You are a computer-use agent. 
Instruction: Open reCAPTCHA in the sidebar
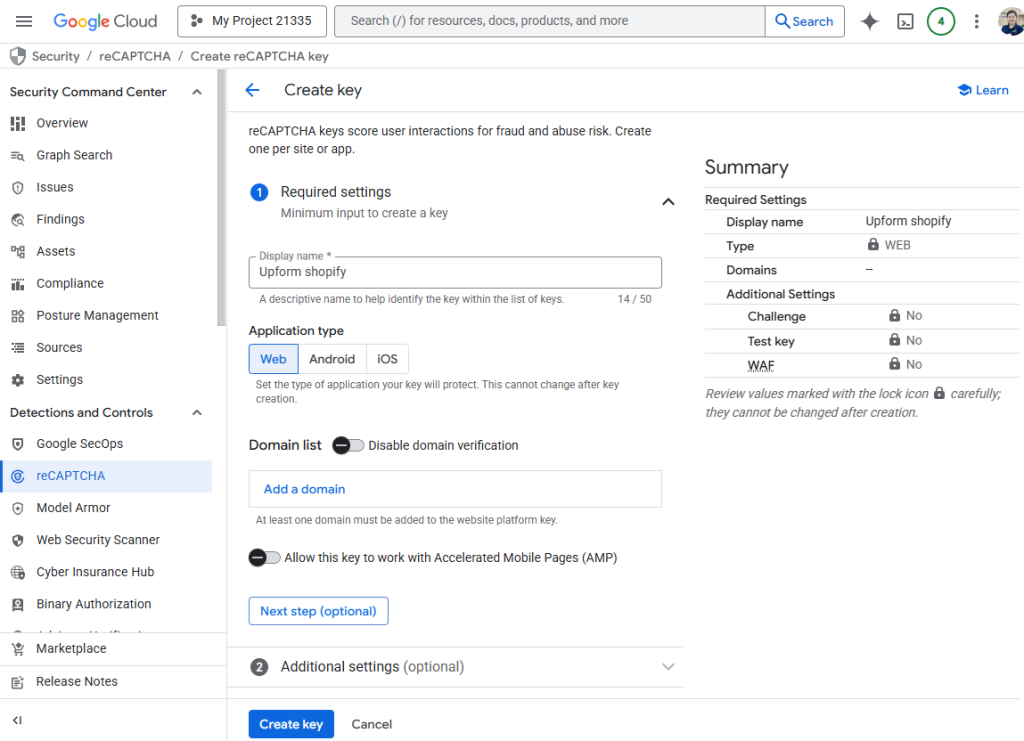tap(106, 476)
